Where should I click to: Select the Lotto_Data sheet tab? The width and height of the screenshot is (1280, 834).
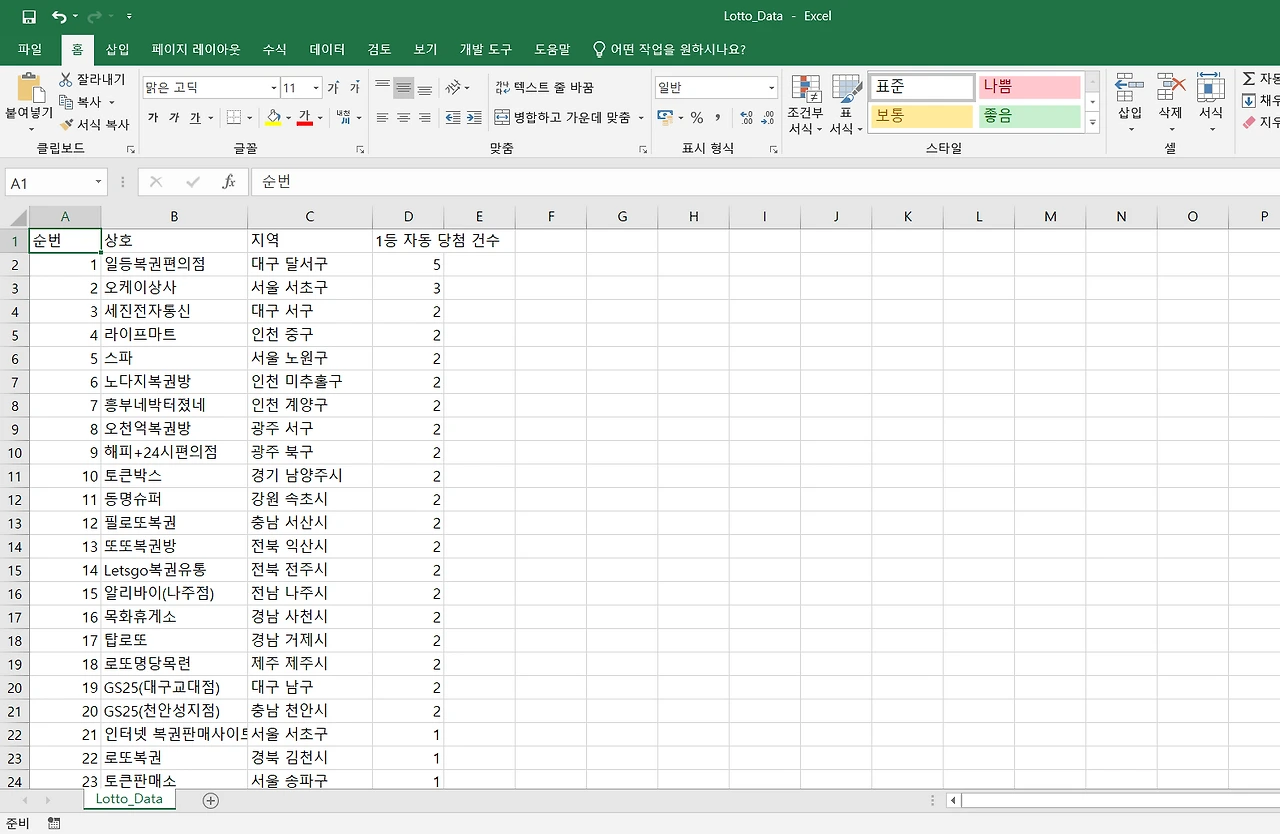tap(129, 799)
